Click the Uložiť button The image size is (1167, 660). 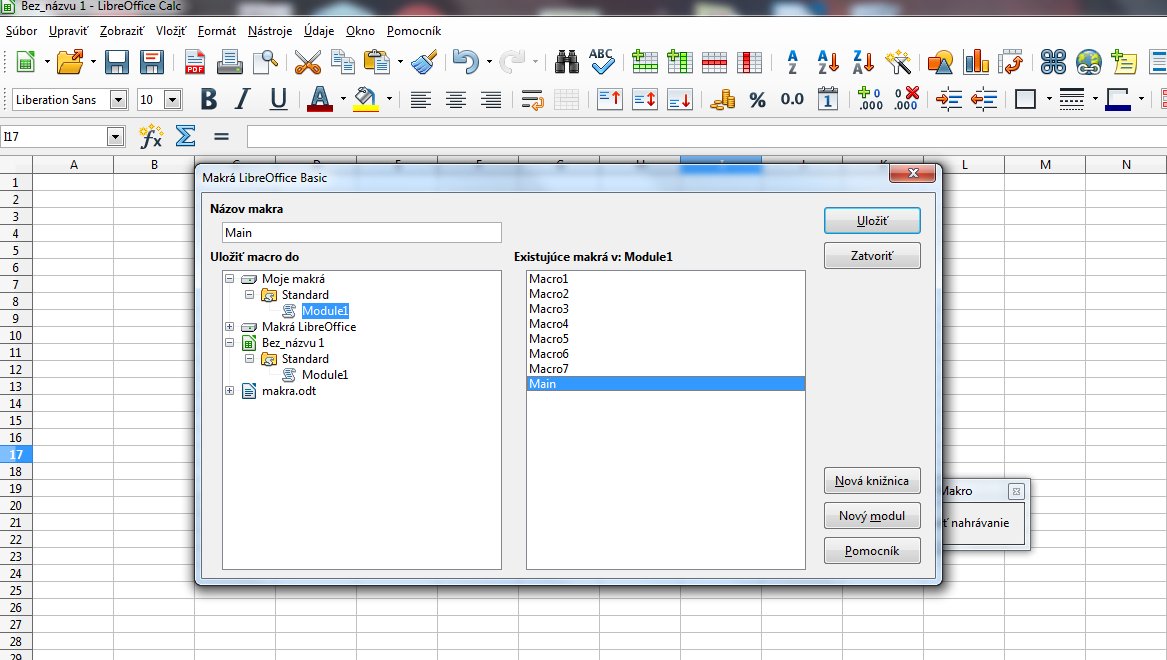coord(872,221)
